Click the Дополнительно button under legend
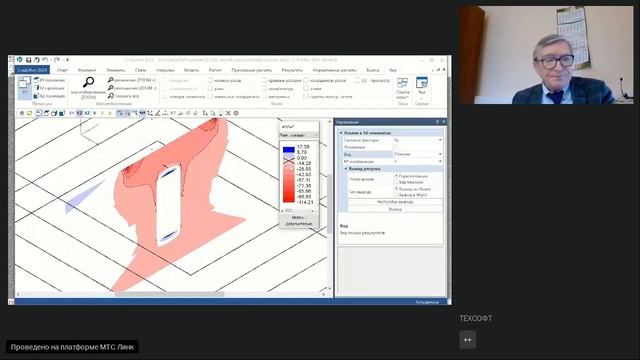The image size is (640, 360). pyautogui.click(x=298, y=224)
